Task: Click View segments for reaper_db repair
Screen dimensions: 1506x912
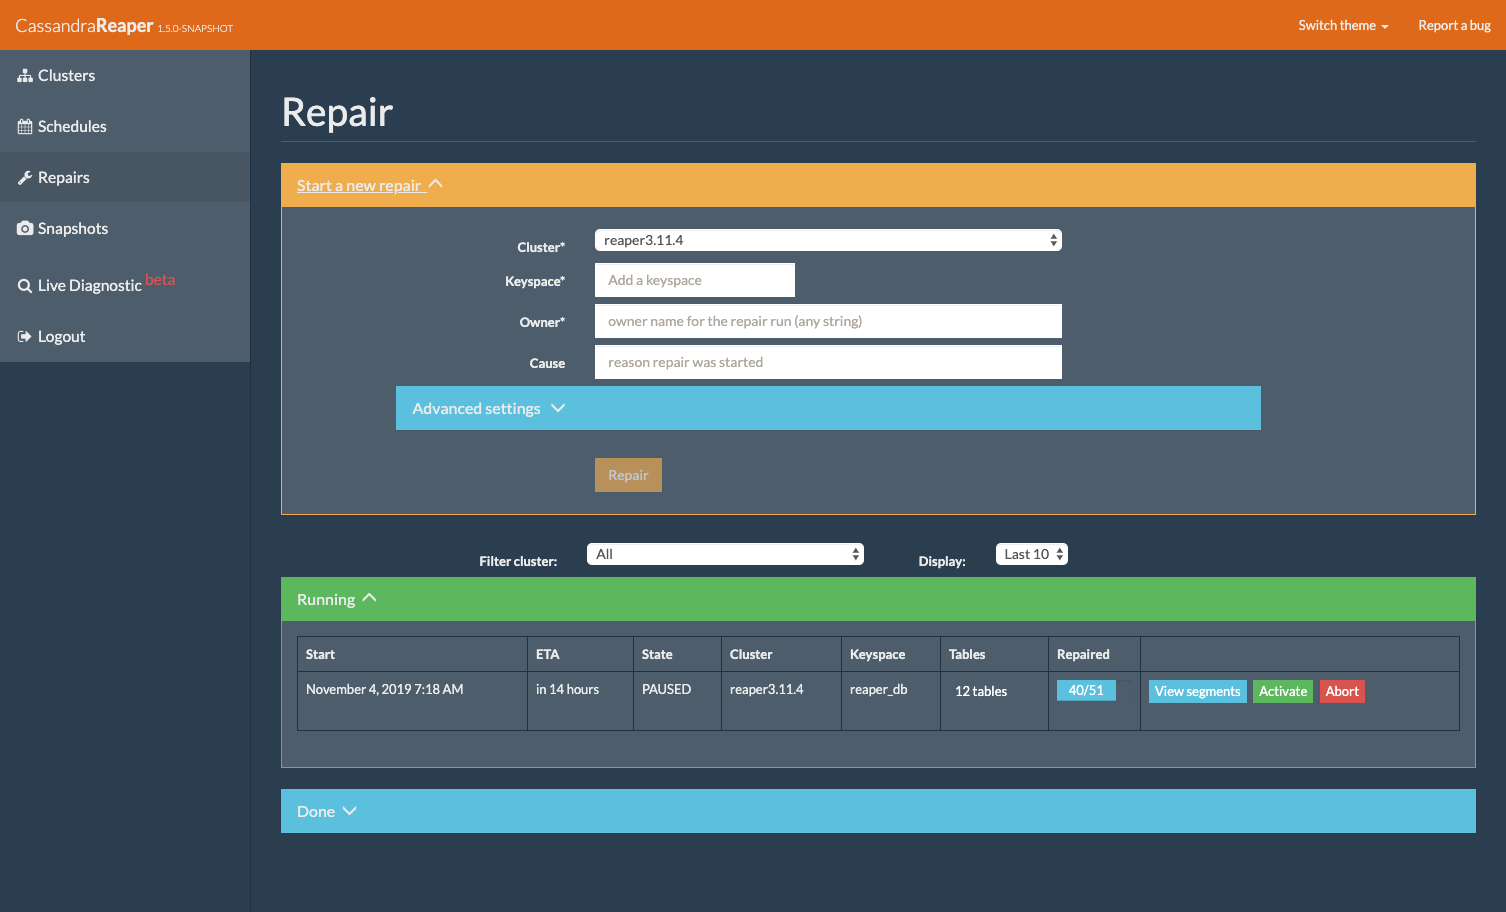Action: coord(1198,691)
